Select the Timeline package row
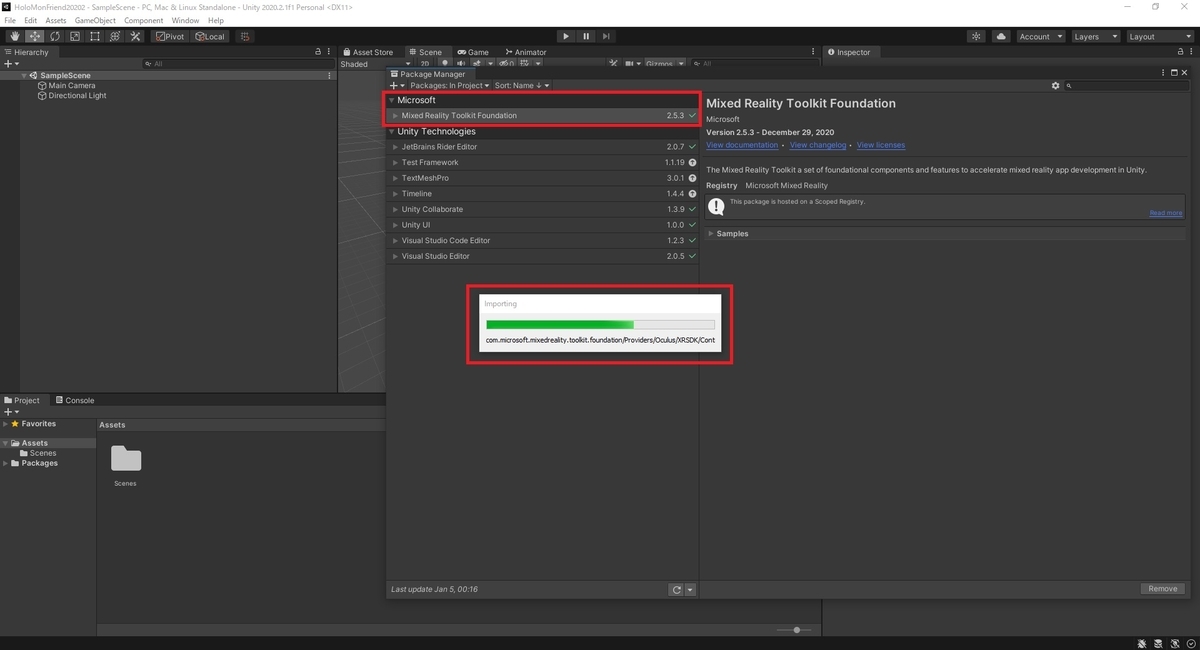The height and width of the screenshot is (650, 1200). click(x=543, y=194)
